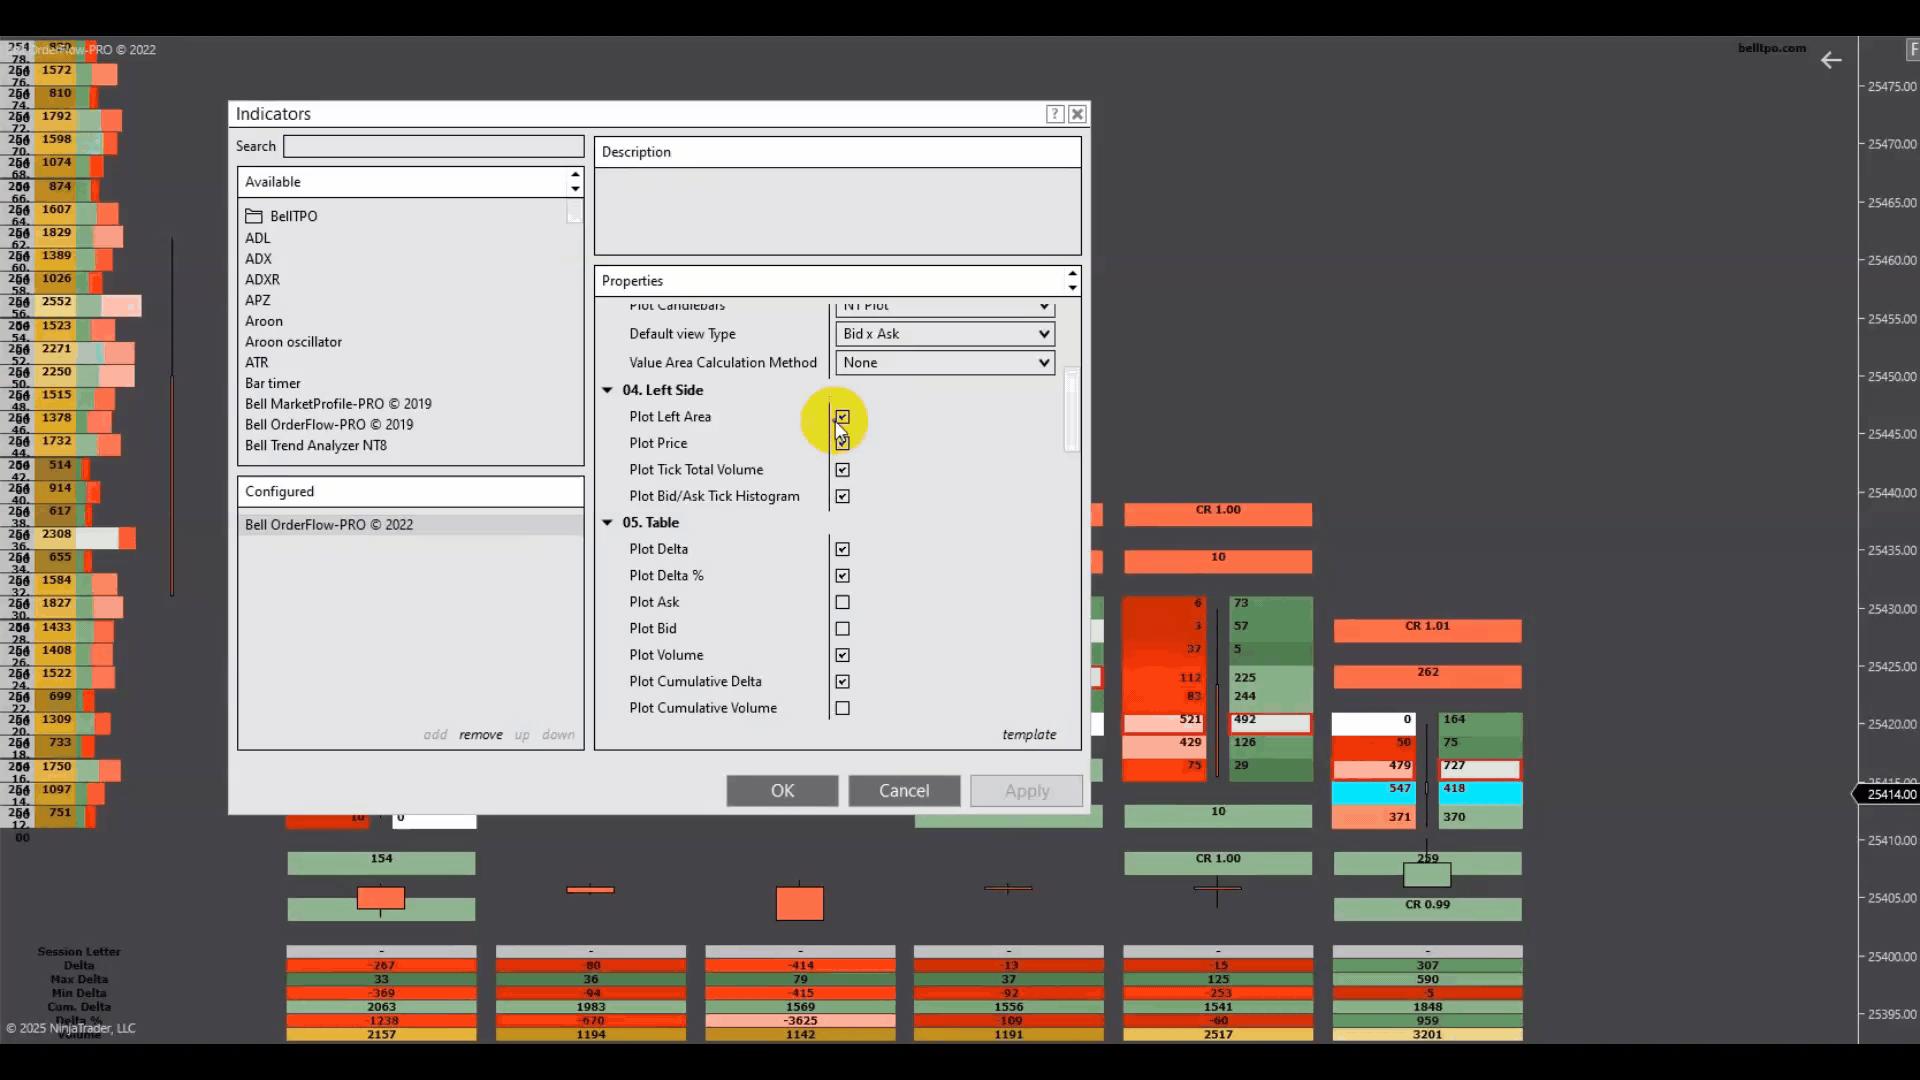This screenshot has width=1920, height=1080.
Task: Uncheck the Plot Delta % checkbox
Action: tap(842, 576)
